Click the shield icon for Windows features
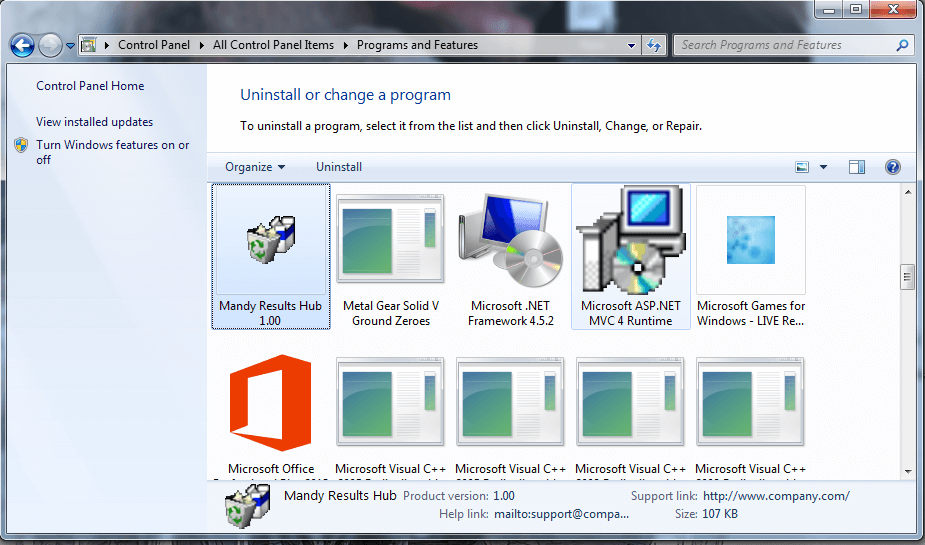The width and height of the screenshot is (925, 545). point(21,145)
